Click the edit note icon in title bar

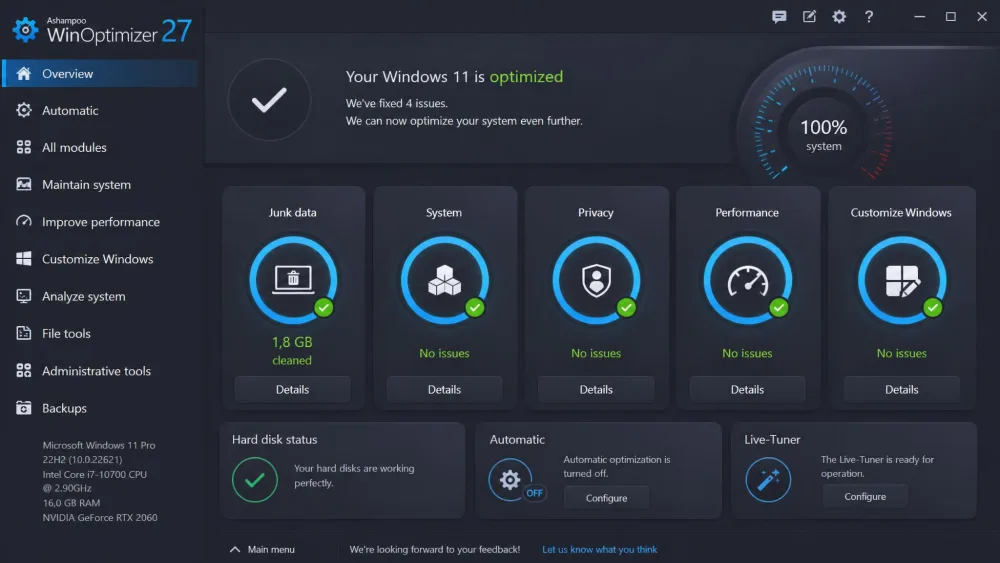809,17
